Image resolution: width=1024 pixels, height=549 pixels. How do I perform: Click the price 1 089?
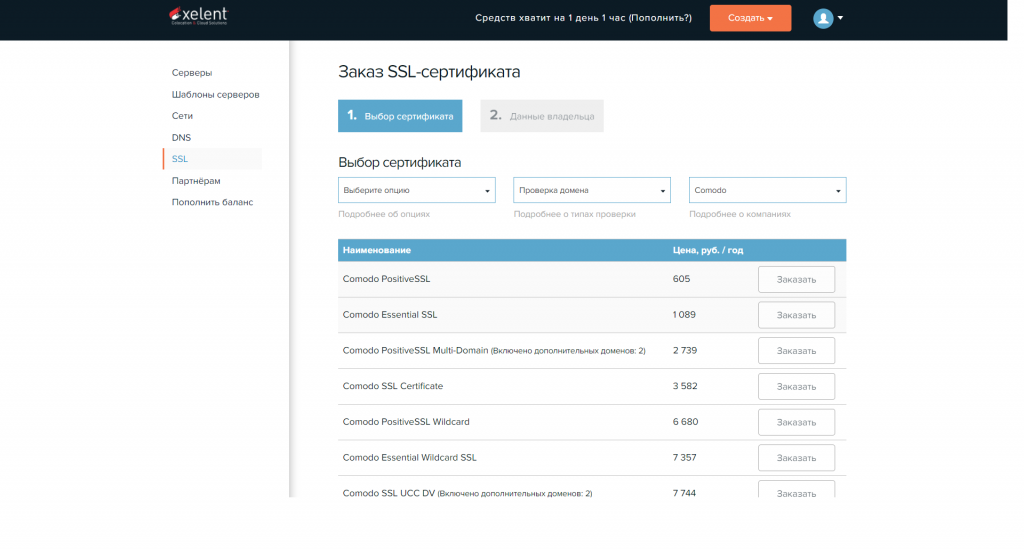[684, 315]
